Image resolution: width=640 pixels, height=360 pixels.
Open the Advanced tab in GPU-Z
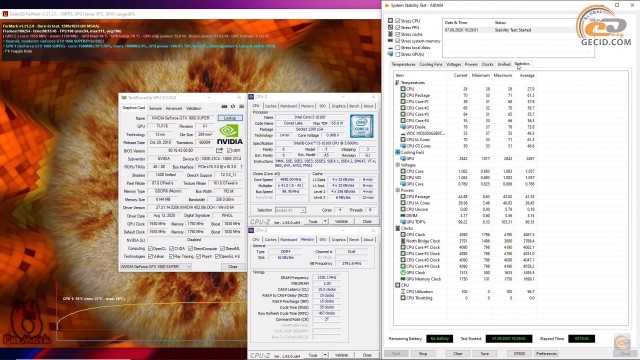point(174,108)
